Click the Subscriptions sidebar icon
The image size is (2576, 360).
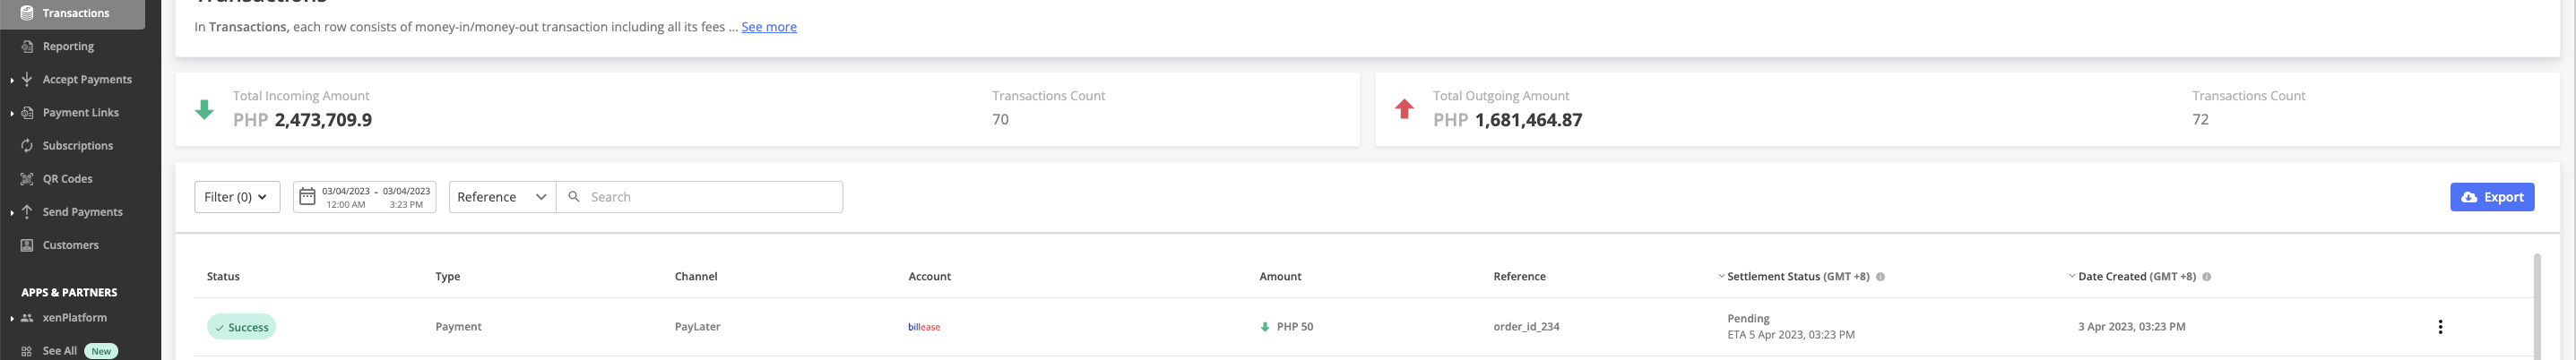point(27,146)
